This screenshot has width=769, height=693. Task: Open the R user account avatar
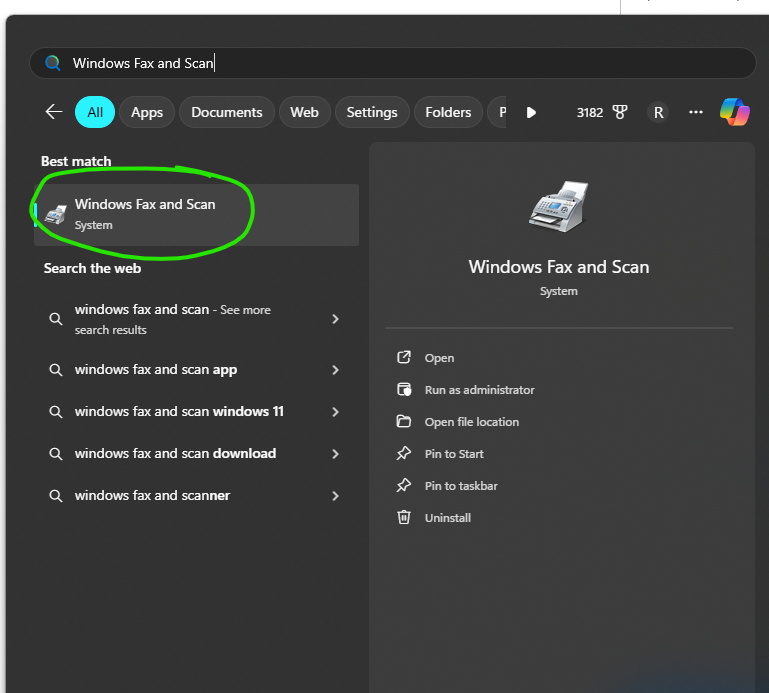pos(658,112)
